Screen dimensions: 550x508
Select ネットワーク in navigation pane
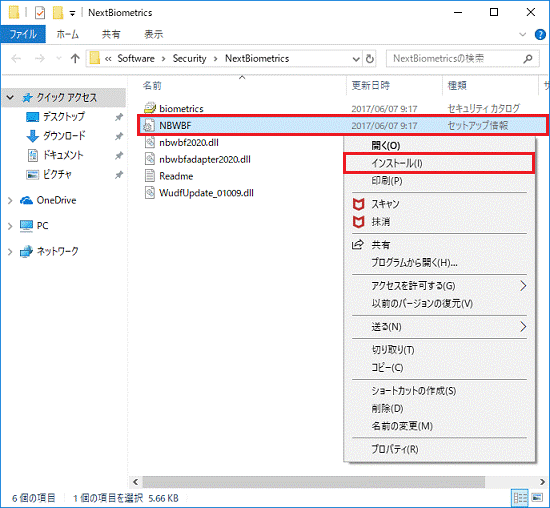click(58, 251)
